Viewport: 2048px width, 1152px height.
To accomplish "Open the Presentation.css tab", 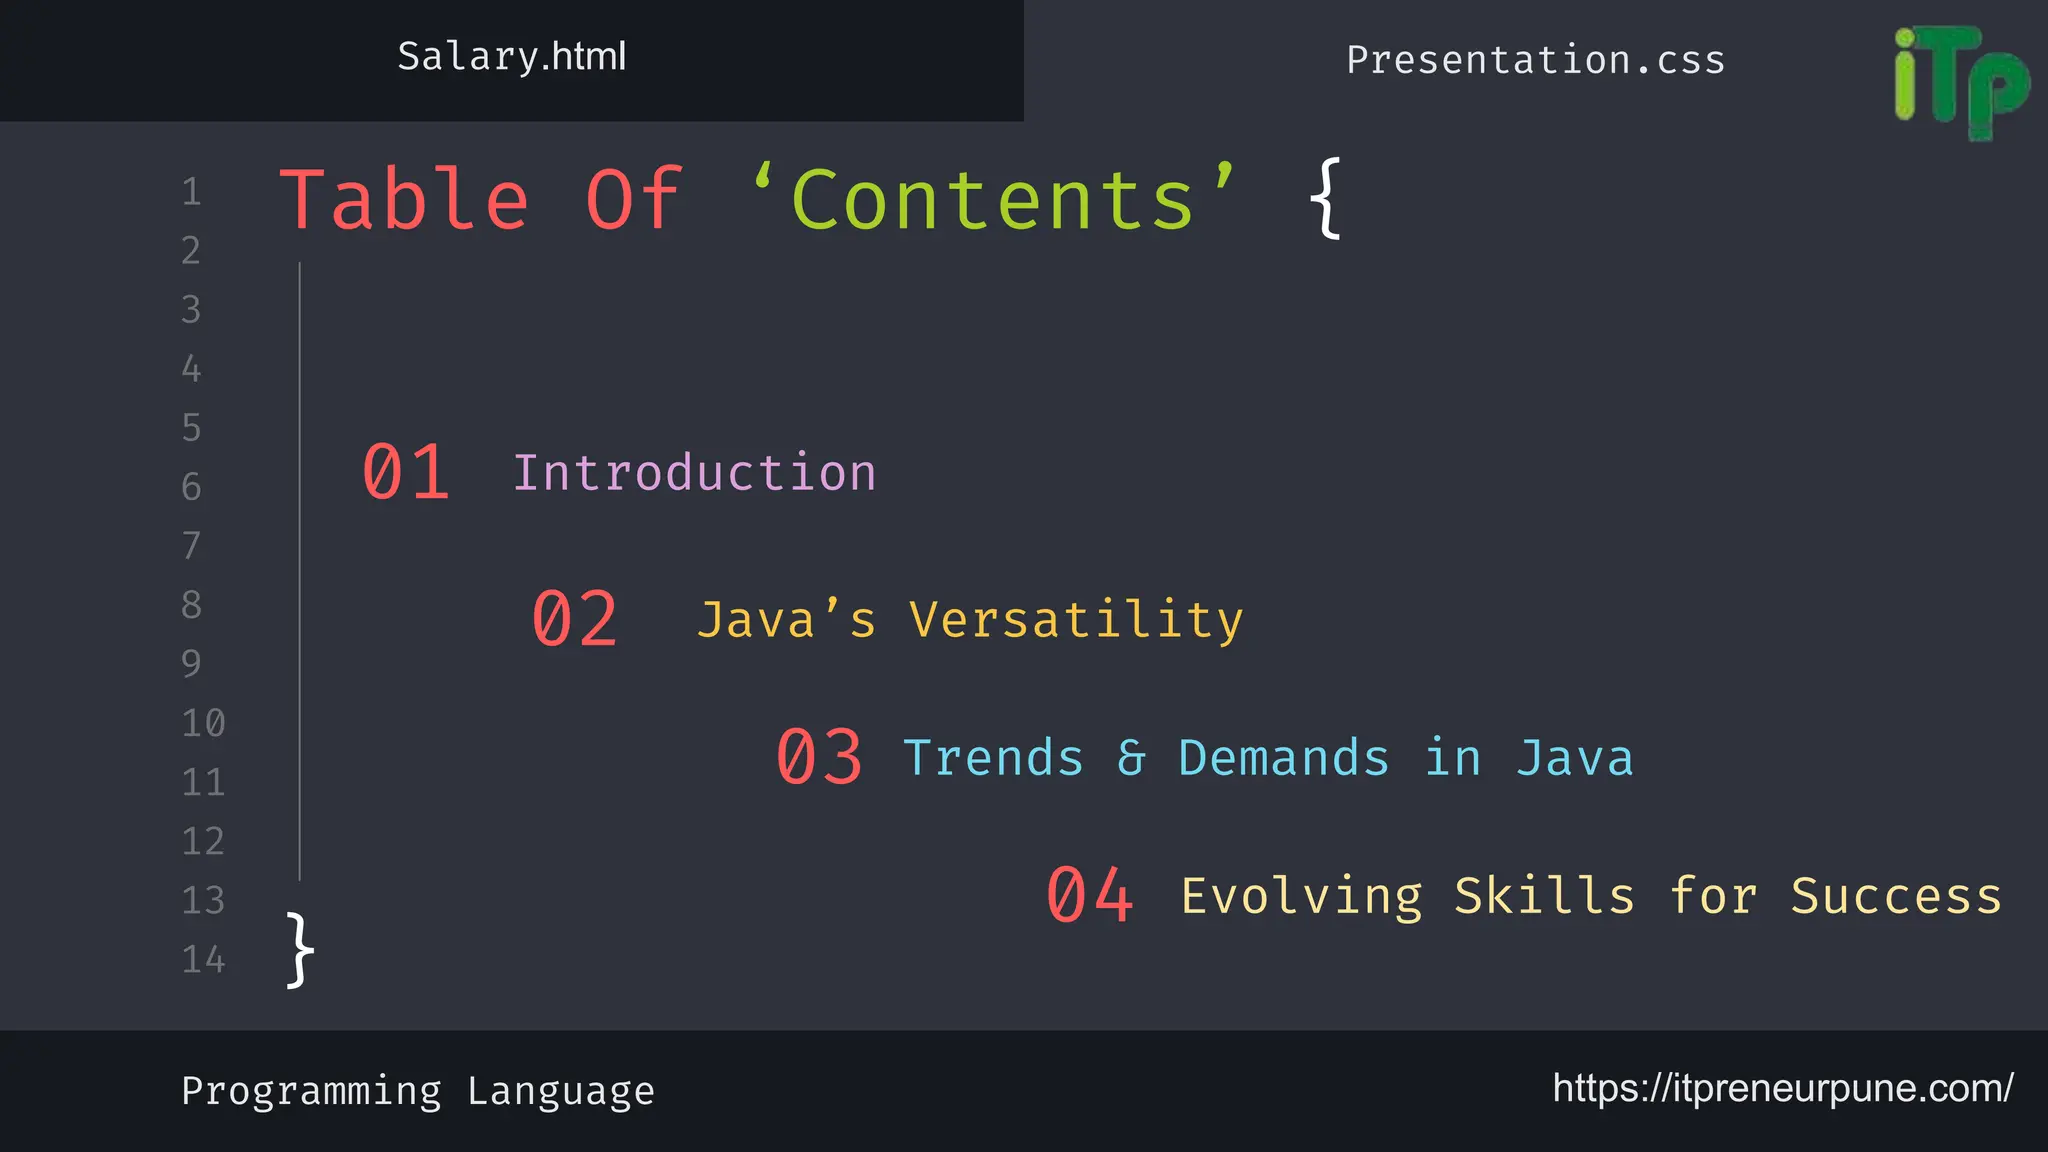I will click(1535, 60).
